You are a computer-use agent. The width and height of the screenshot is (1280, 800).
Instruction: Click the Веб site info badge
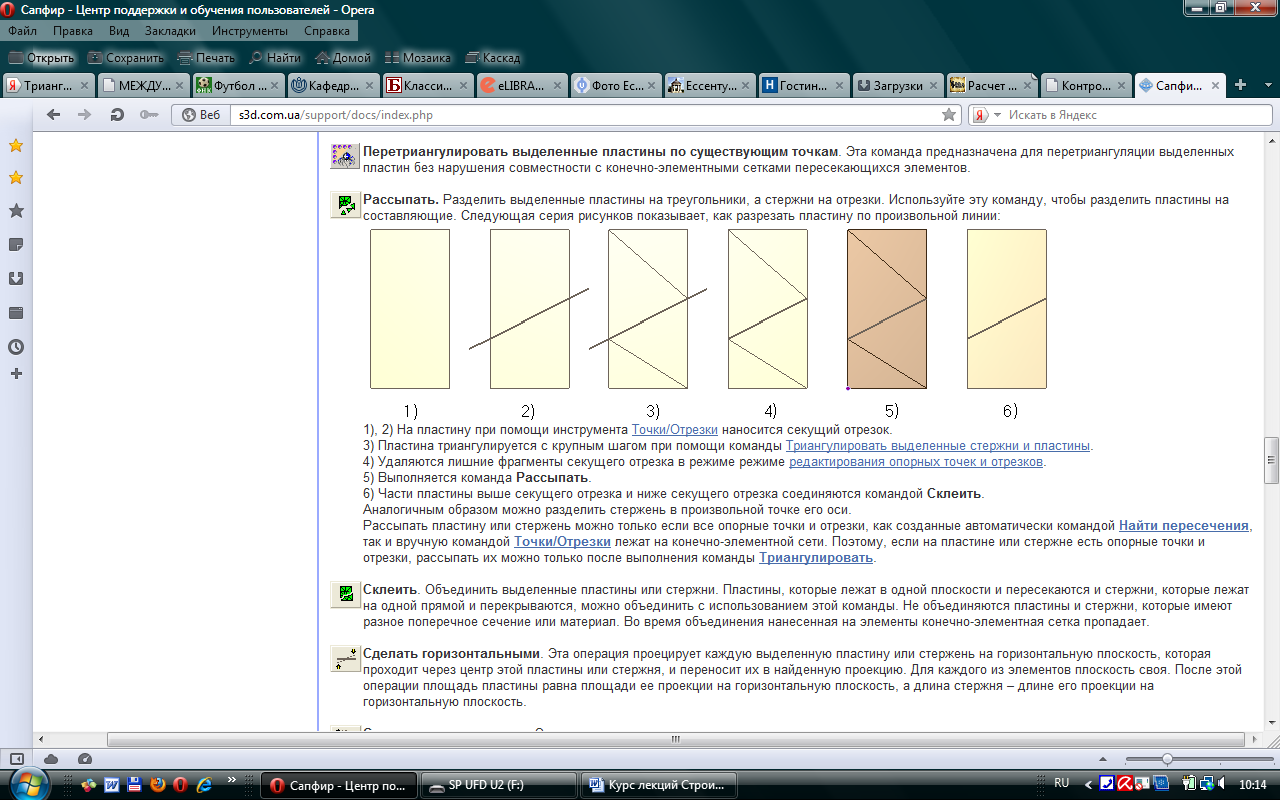pyautogui.click(x=201, y=115)
